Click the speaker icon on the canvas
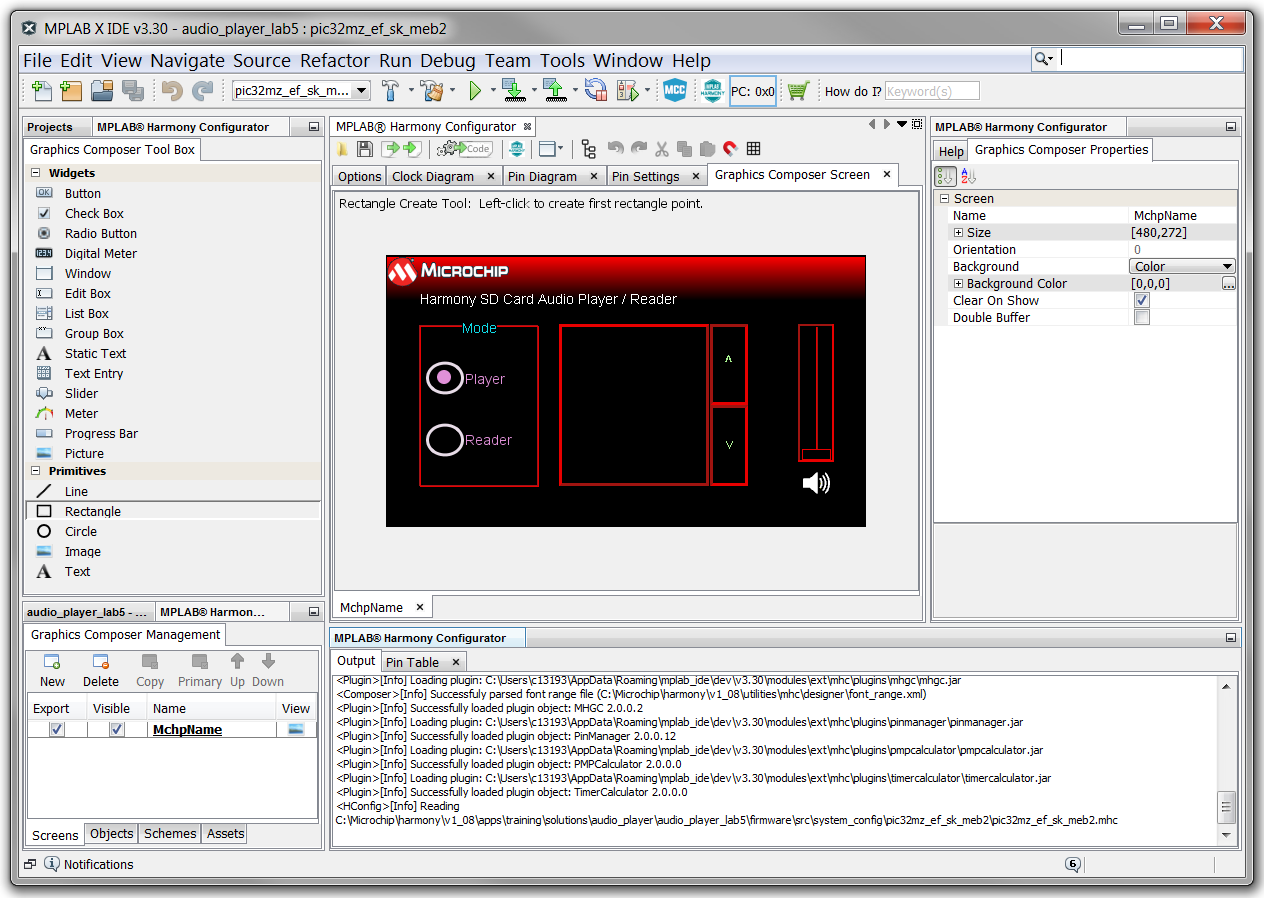Screen dimensions: 1264x898 click(816, 483)
